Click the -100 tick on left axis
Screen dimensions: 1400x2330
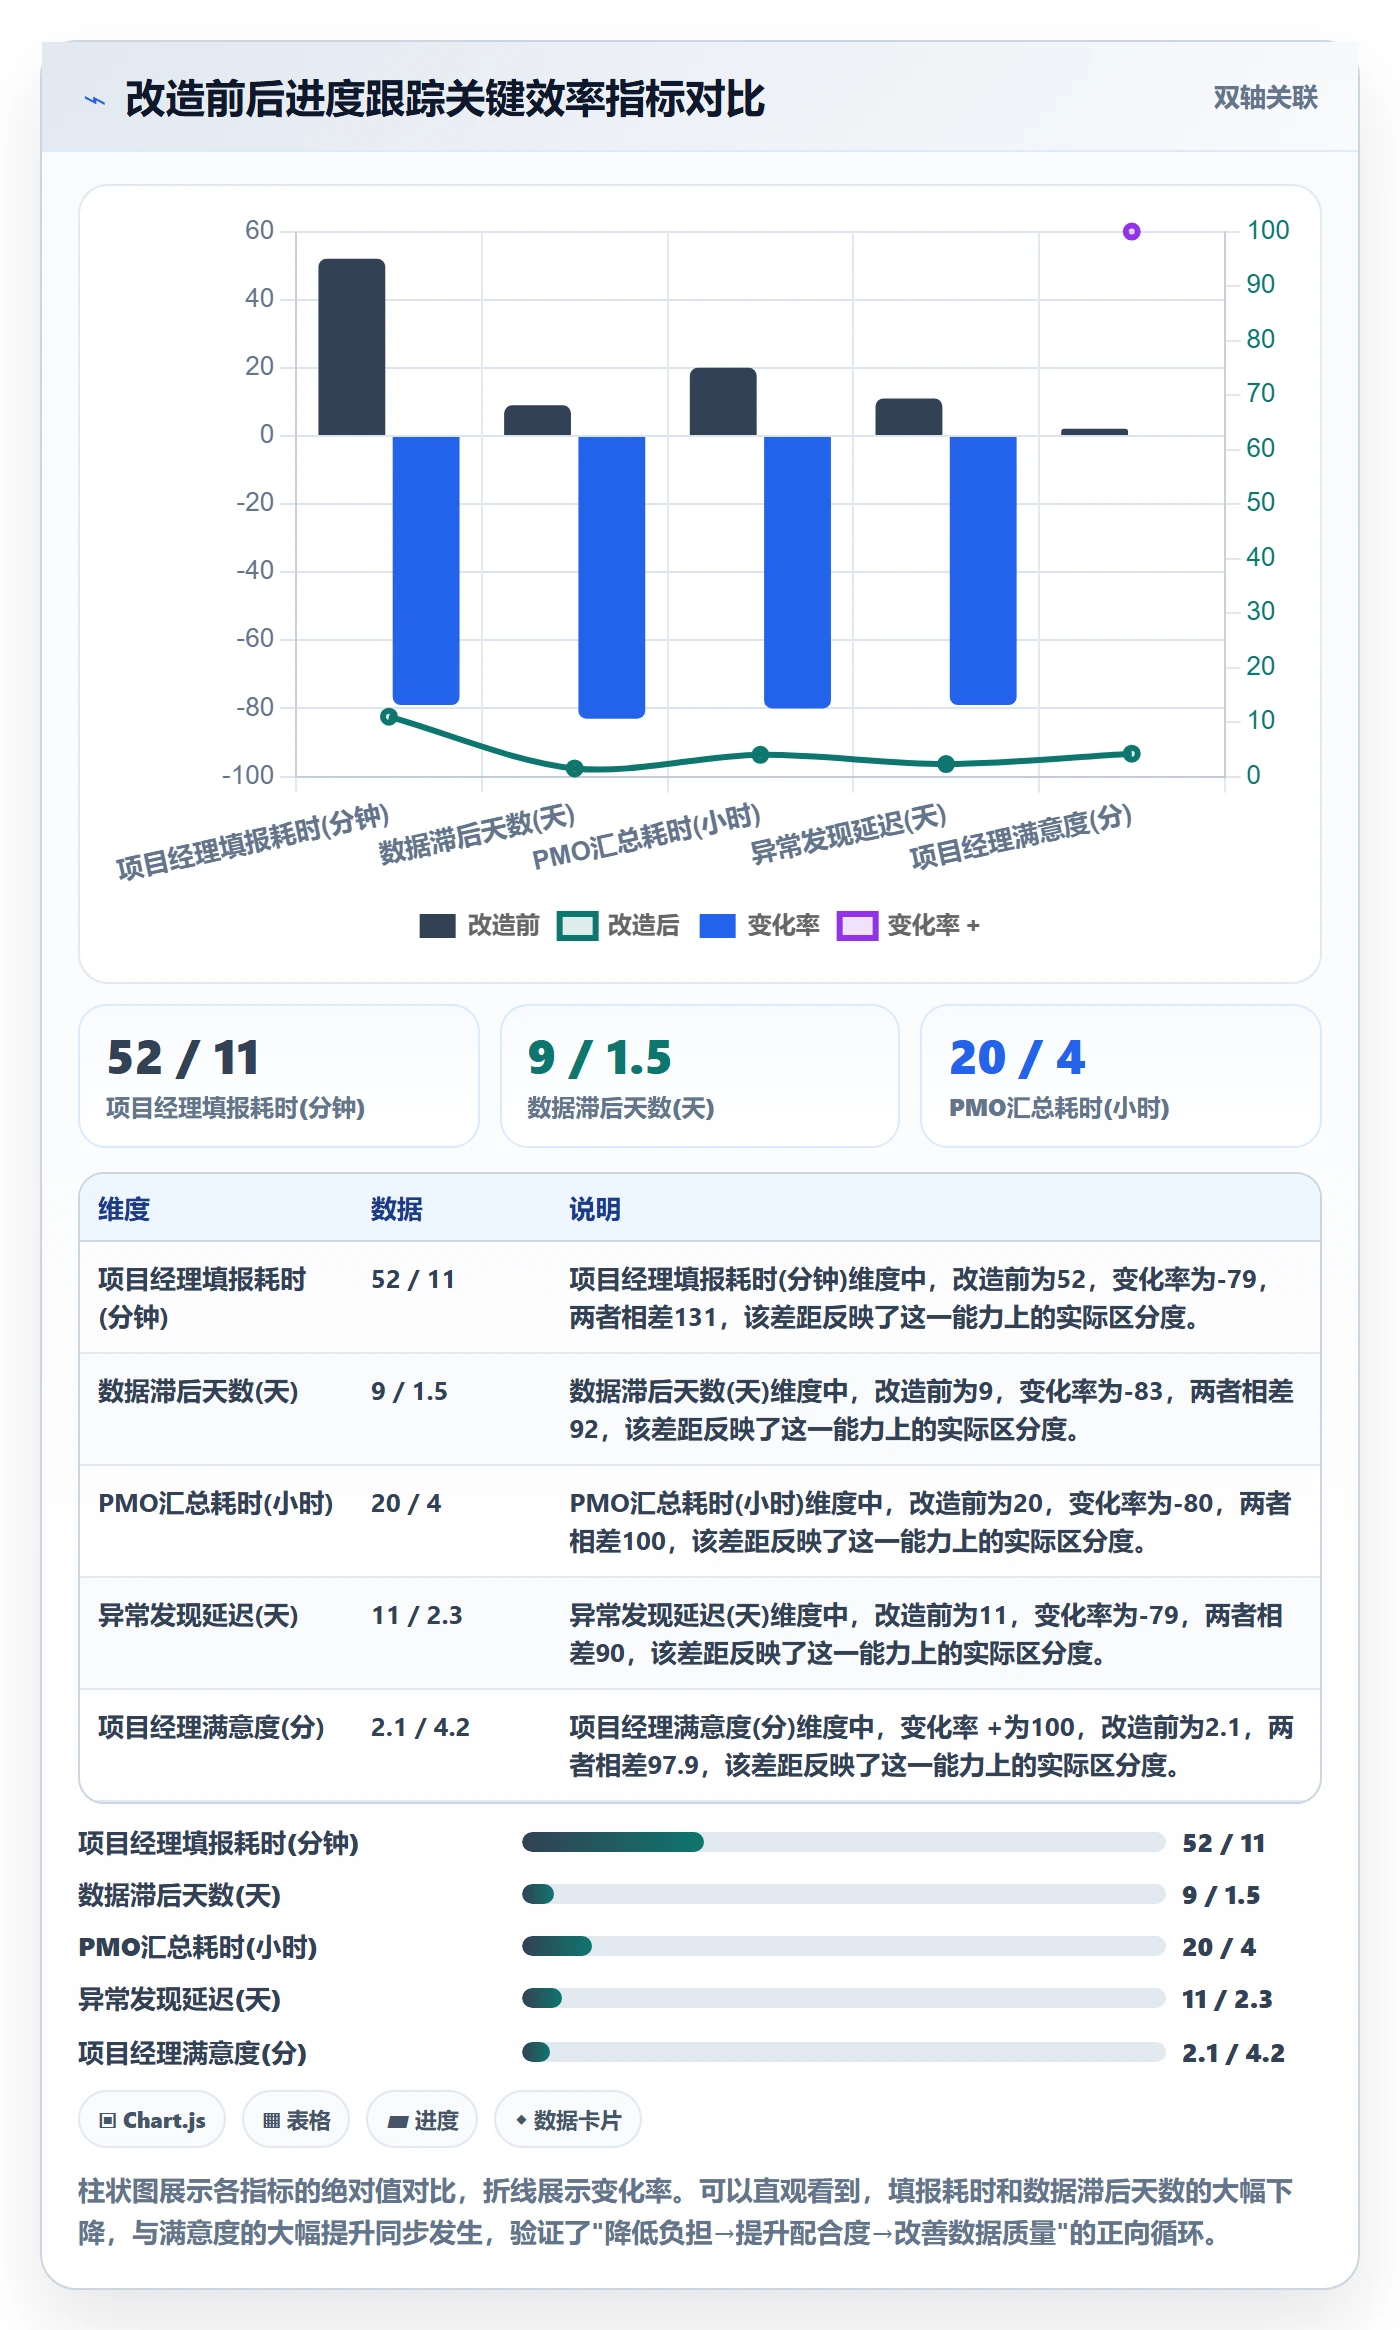click(247, 775)
